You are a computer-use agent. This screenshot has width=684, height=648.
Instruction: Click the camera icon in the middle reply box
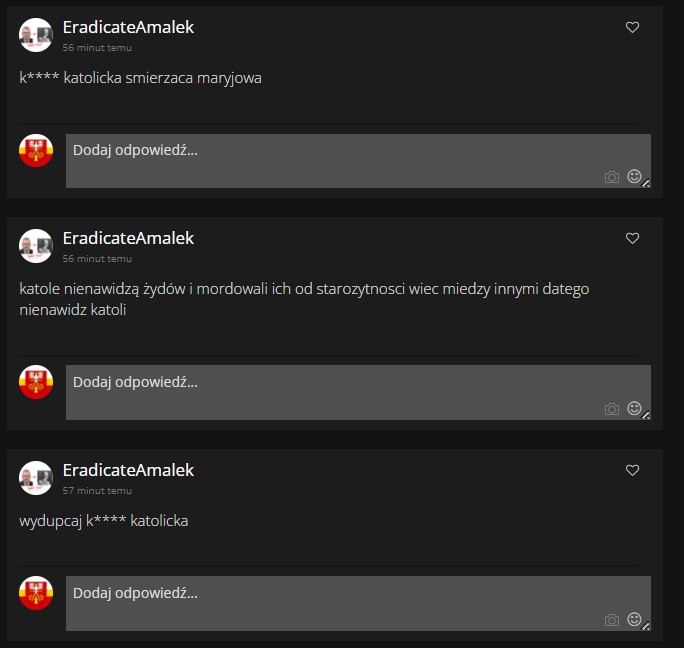coord(612,409)
